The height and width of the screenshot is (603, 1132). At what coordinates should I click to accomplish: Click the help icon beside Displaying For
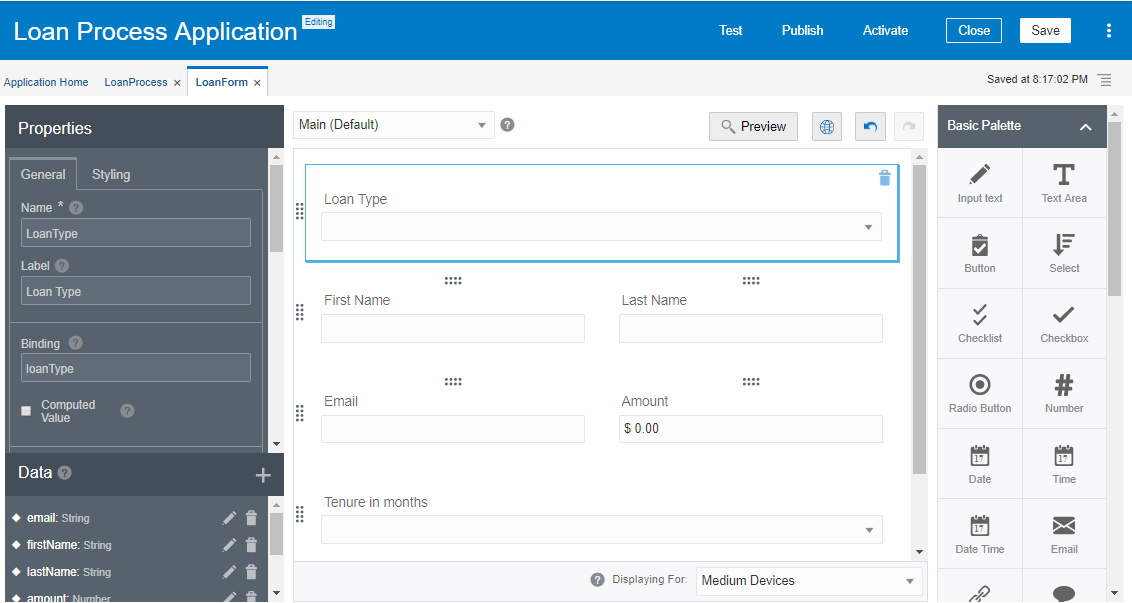tap(597, 580)
